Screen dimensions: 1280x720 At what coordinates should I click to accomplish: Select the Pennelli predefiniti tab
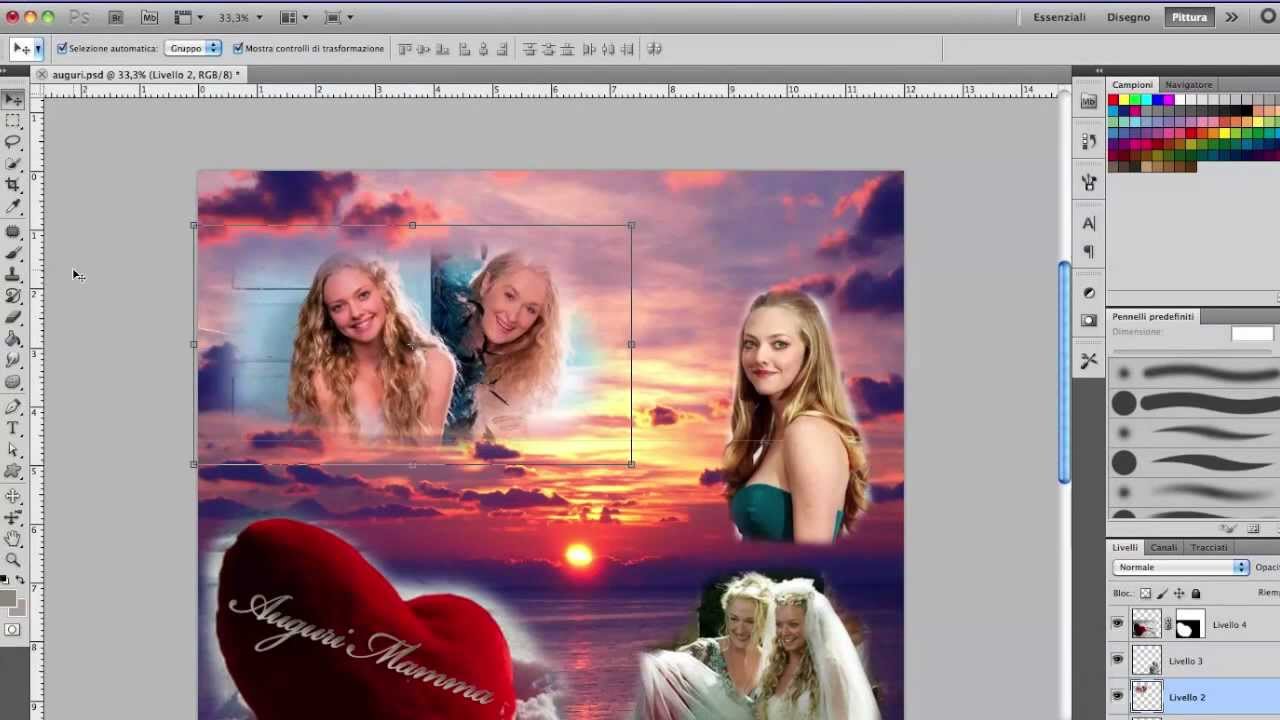coord(1153,316)
